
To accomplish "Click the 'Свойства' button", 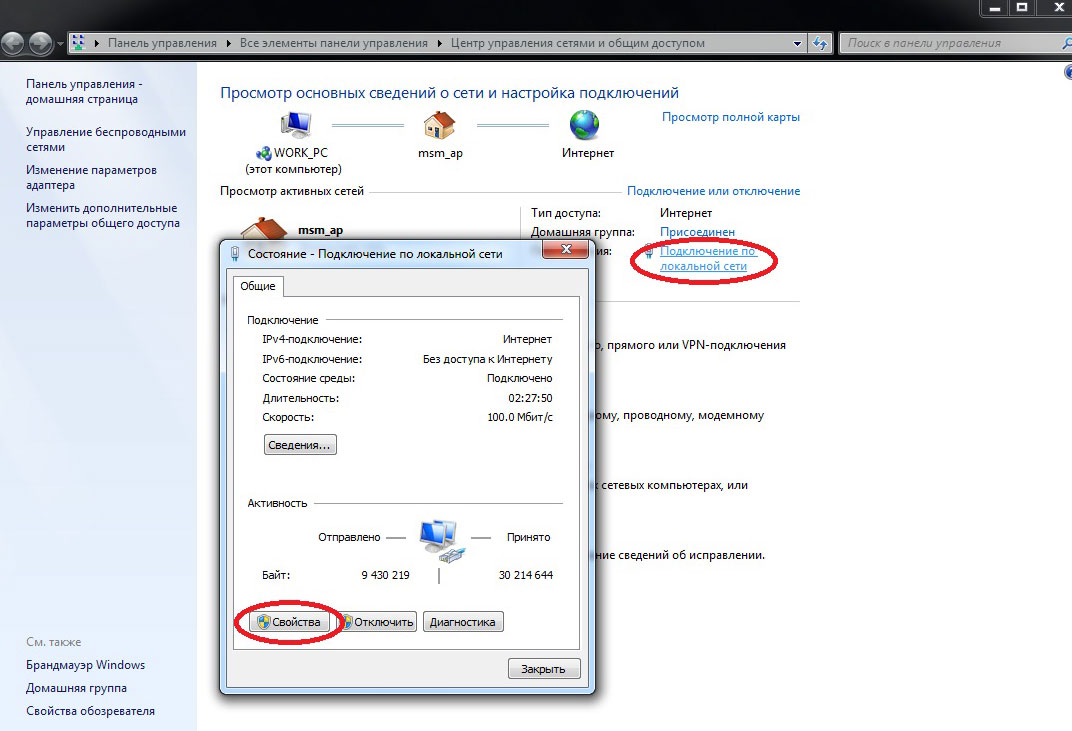I will [289, 622].
